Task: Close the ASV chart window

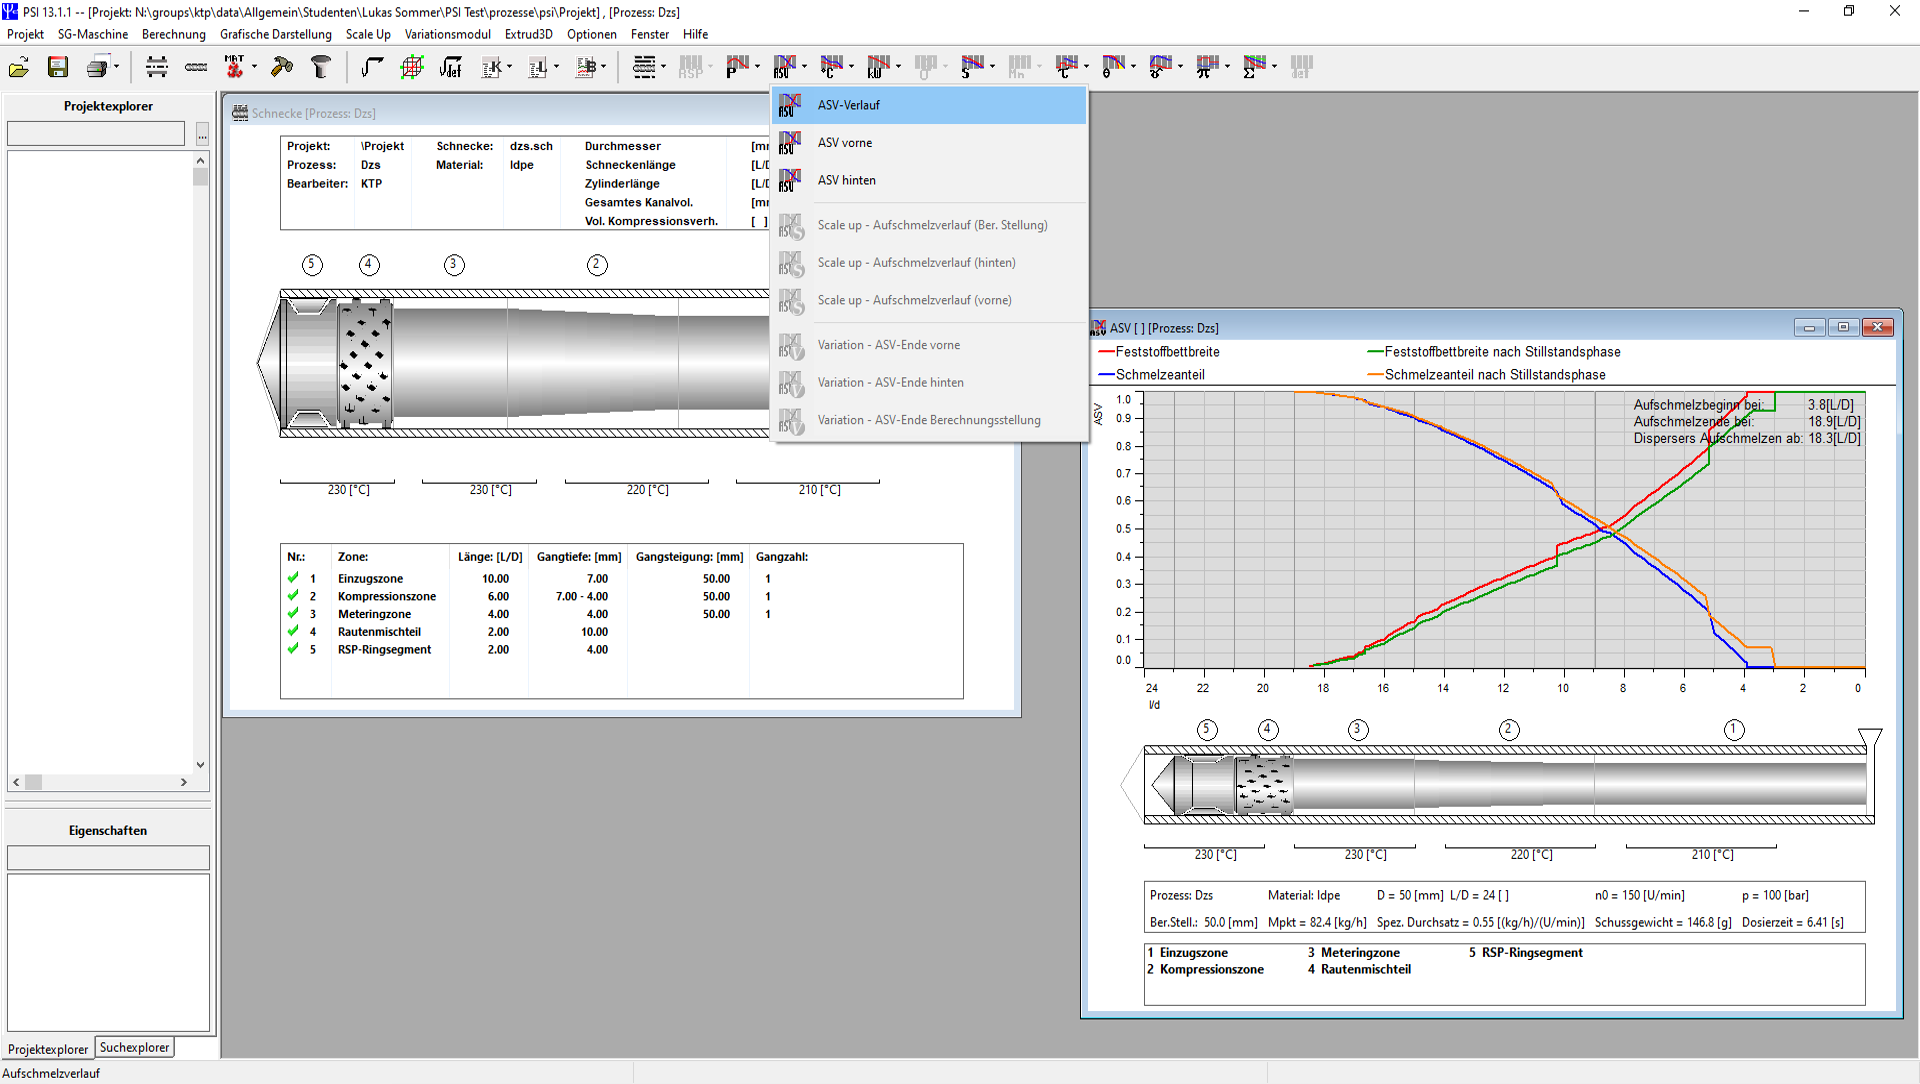Action: 1878,327
